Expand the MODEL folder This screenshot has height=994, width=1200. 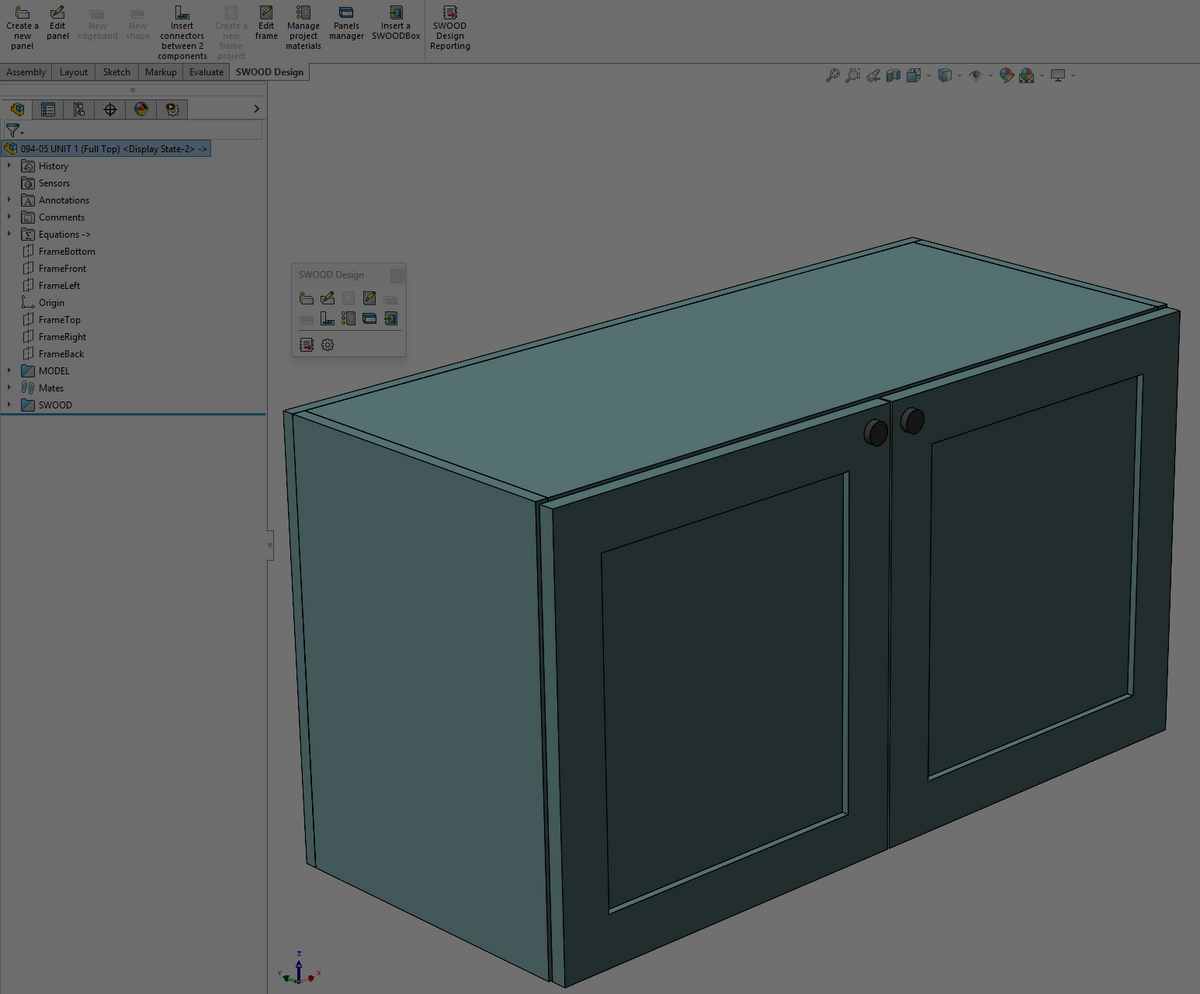[x=9, y=371]
